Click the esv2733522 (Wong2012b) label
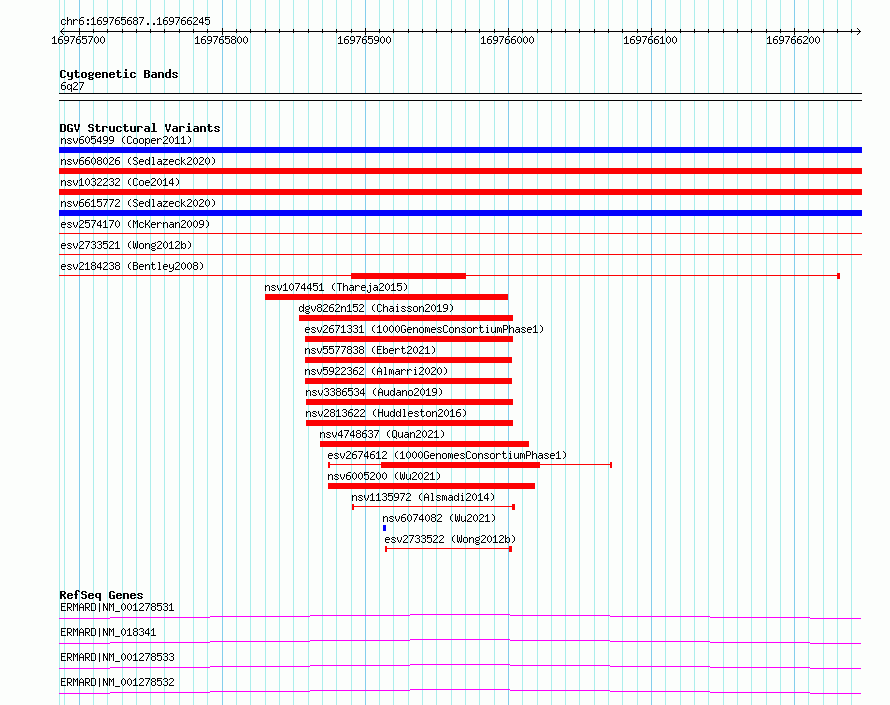The height and width of the screenshot is (705, 890). click(450, 539)
